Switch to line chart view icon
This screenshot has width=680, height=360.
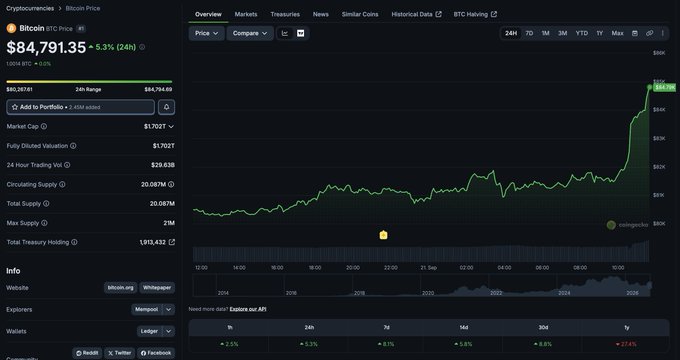pyautogui.click(x=285, y=33)
